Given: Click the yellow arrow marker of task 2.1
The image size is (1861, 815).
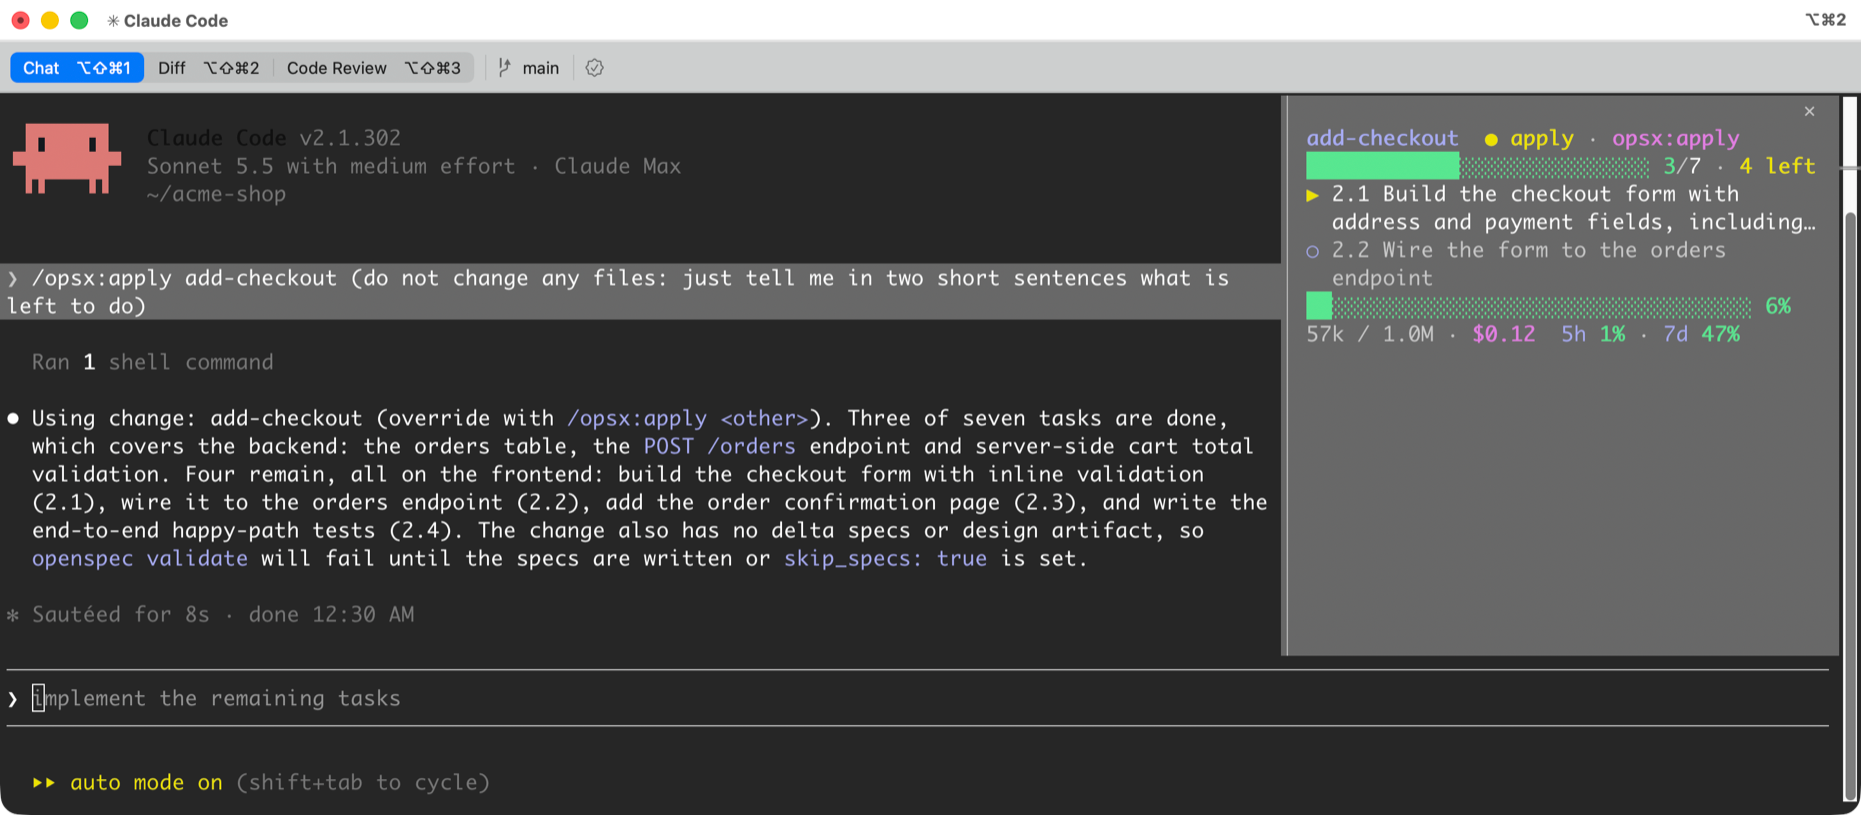Looking at the screenshot, I should [1313, 195].
